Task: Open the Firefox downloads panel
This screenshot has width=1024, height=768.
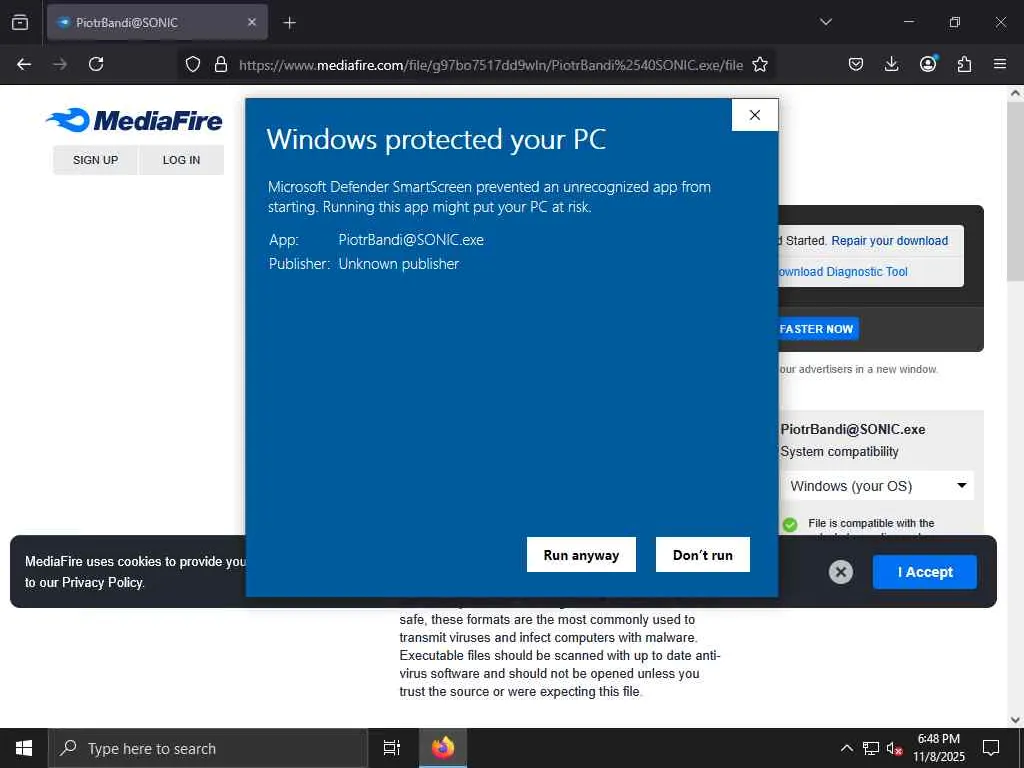Action: (891, 64)
